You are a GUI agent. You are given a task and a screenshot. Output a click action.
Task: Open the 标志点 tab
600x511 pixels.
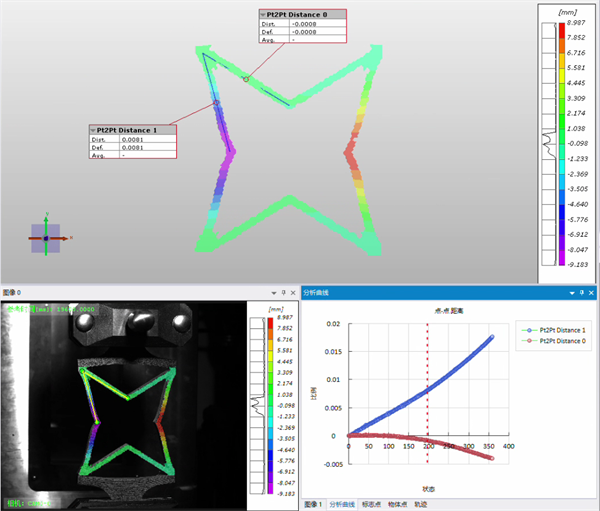pyautogui.click(x=371, y=504)
